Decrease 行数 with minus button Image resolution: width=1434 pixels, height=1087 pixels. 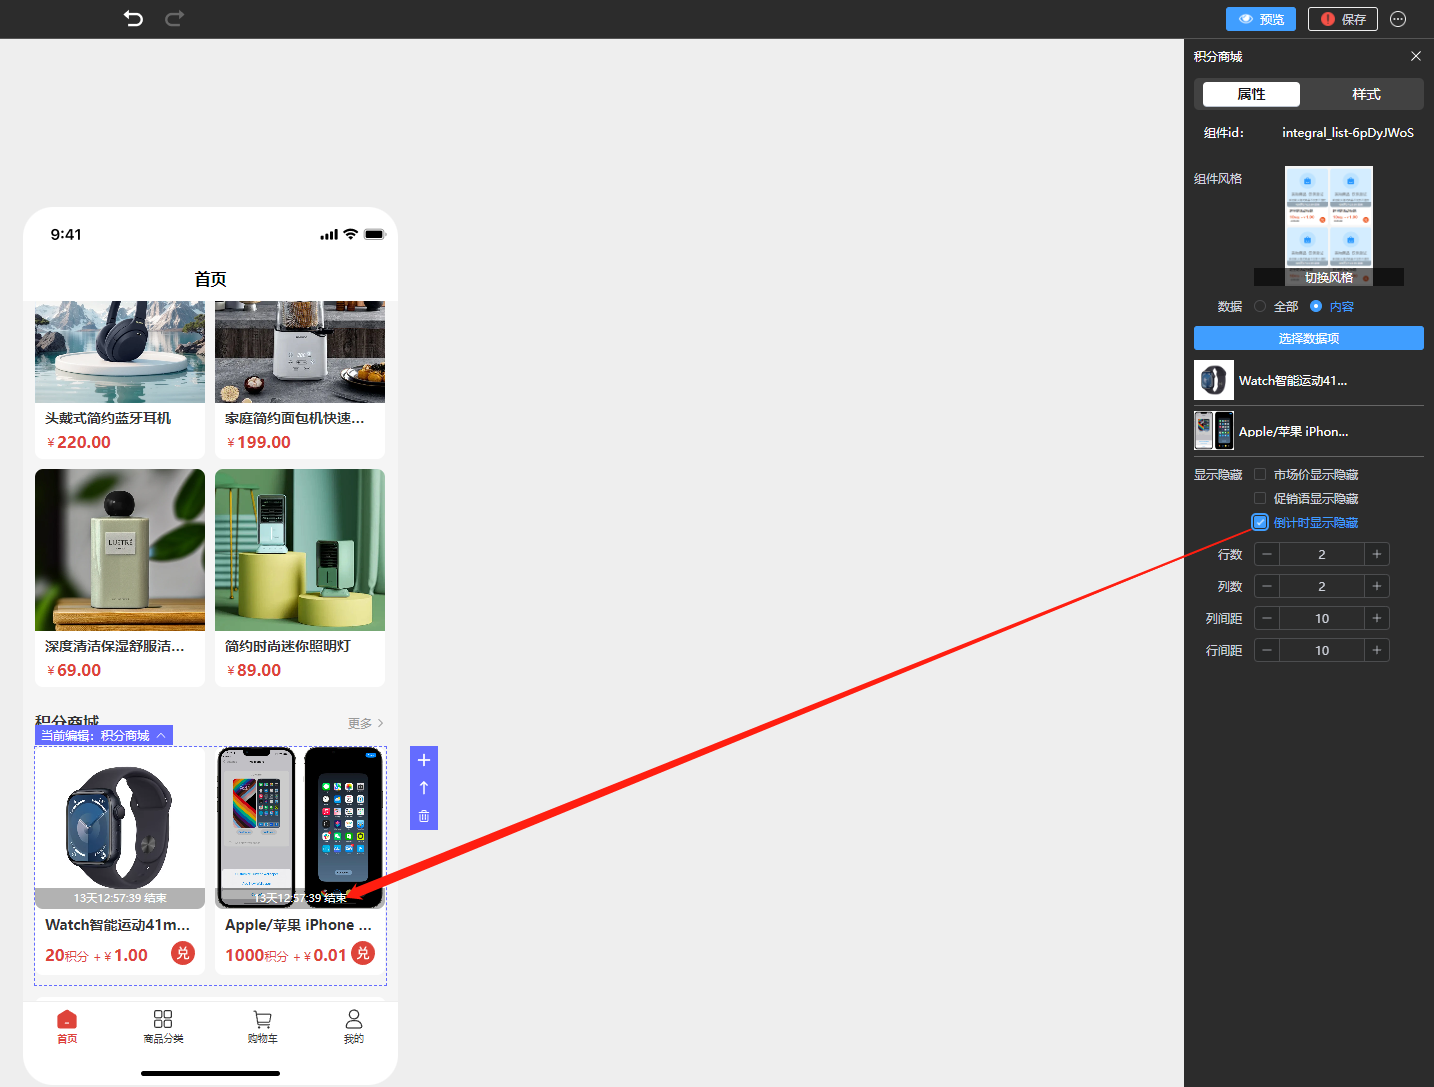[x=1267, y=554]
